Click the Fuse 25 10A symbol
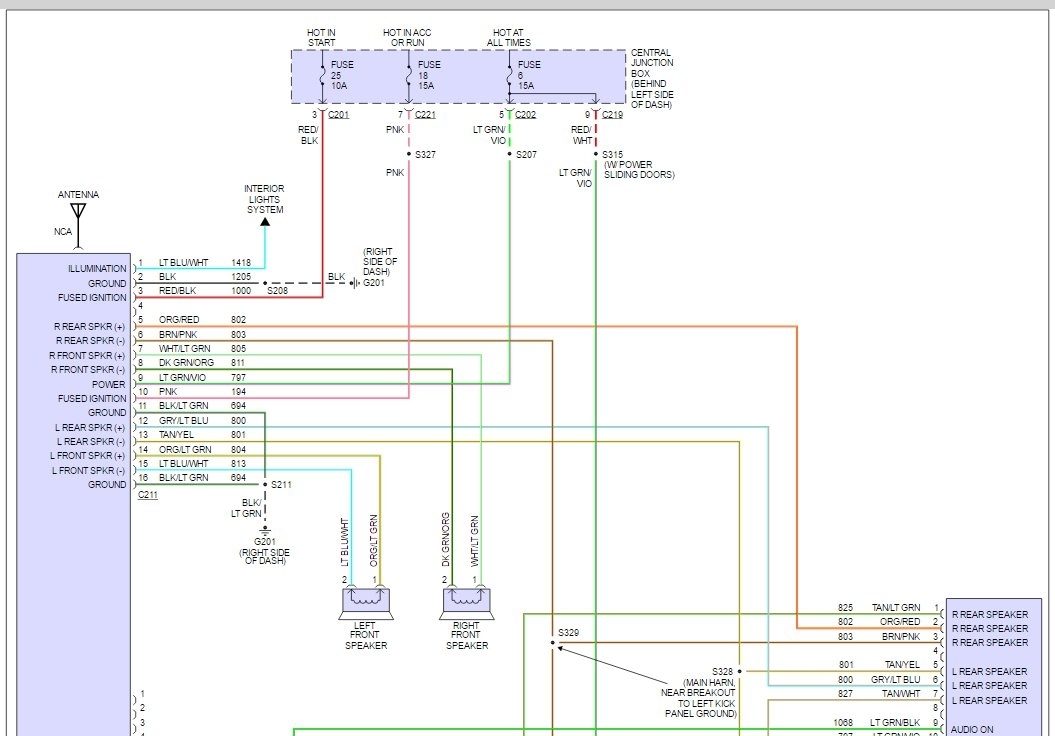1055x736 pixels. click(322, 77)
